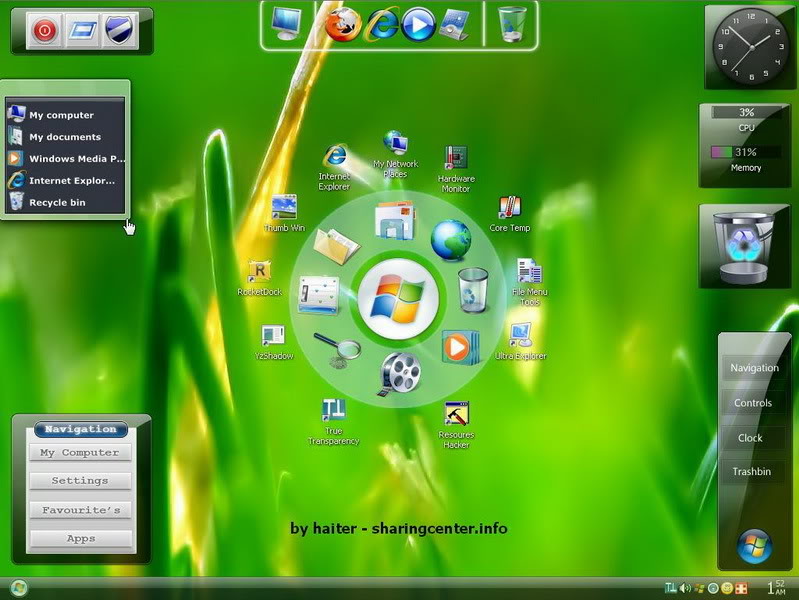Screen dimensions: 799x600
Task: Open the film reel icon in the circle dock
Action: click(x=401, y=374)
